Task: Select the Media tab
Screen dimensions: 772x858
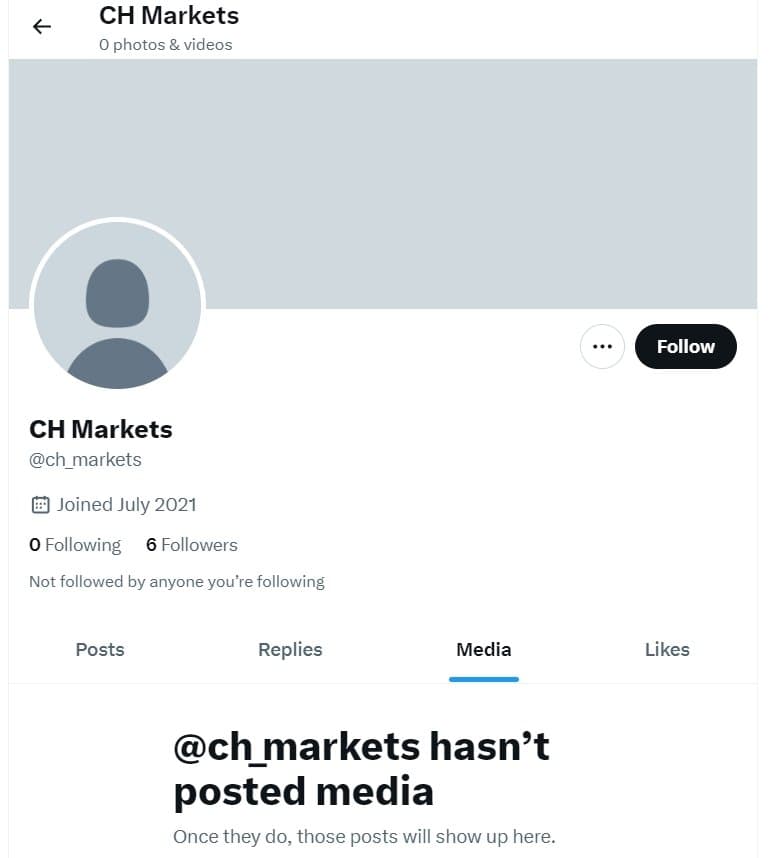Action: click(x=483, y=649)
